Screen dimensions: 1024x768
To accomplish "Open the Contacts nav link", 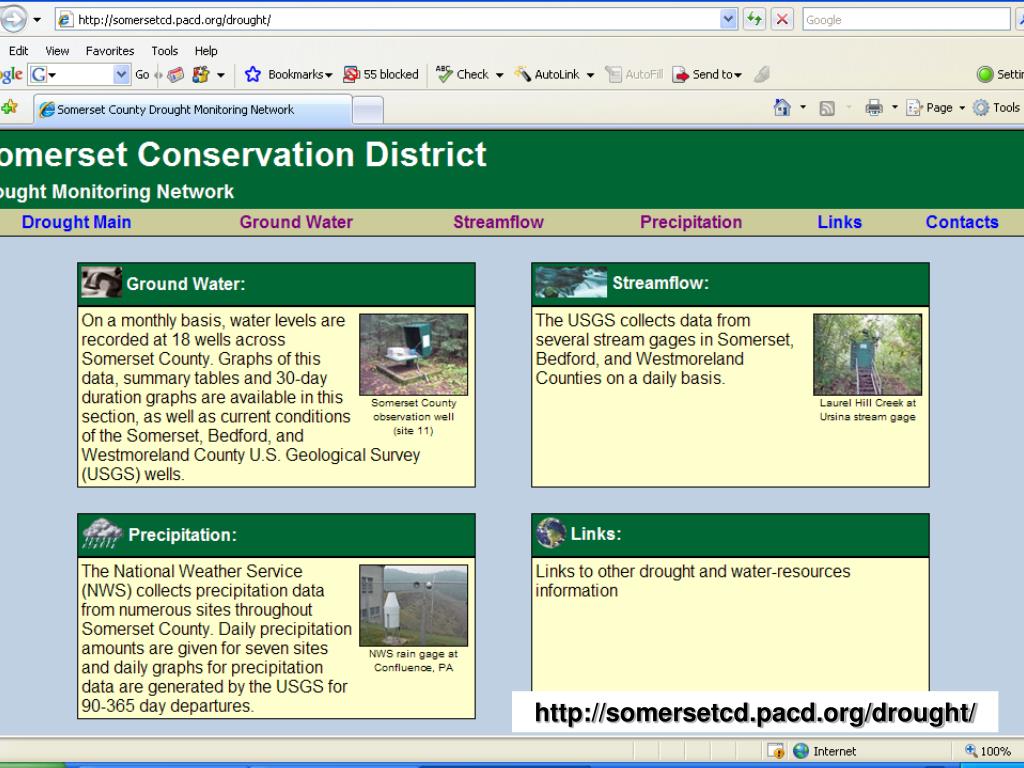I will point(962,222).
